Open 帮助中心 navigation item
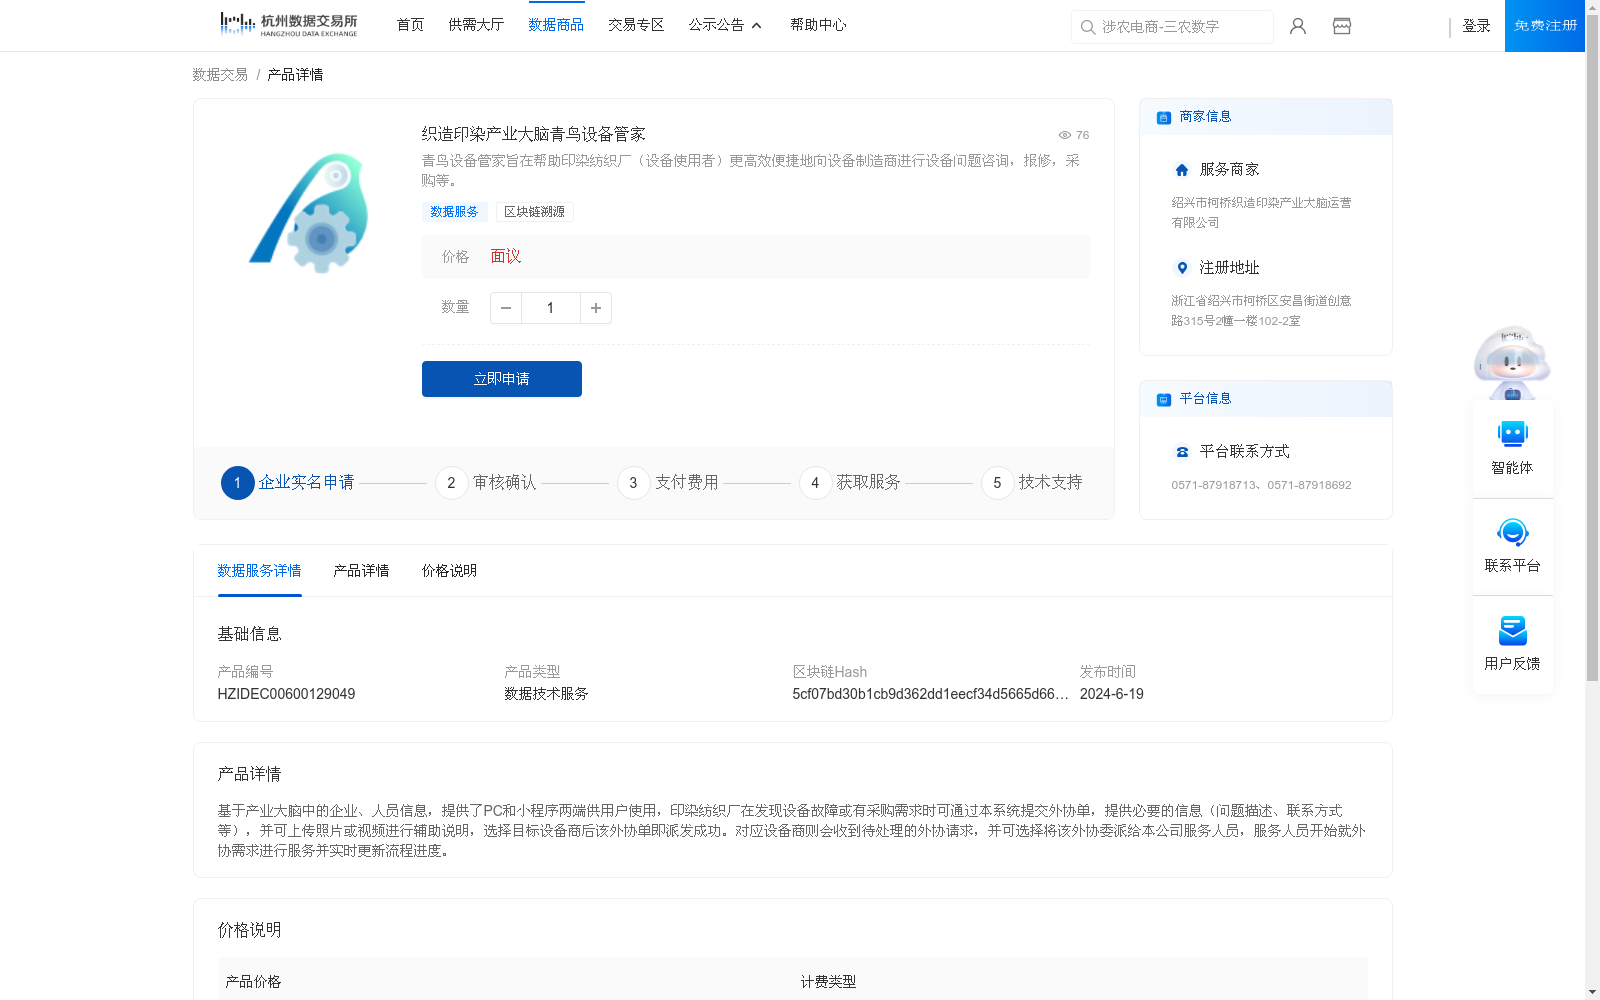The height and width of the screenshot is (1000, 1600). point(818,25)
